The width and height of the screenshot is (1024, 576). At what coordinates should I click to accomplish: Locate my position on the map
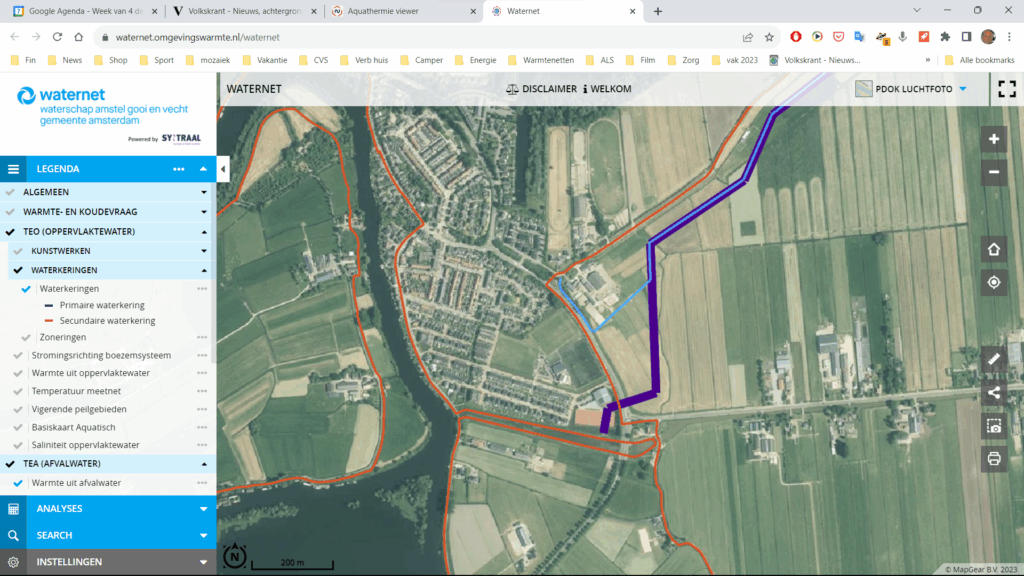coord(993,282)
